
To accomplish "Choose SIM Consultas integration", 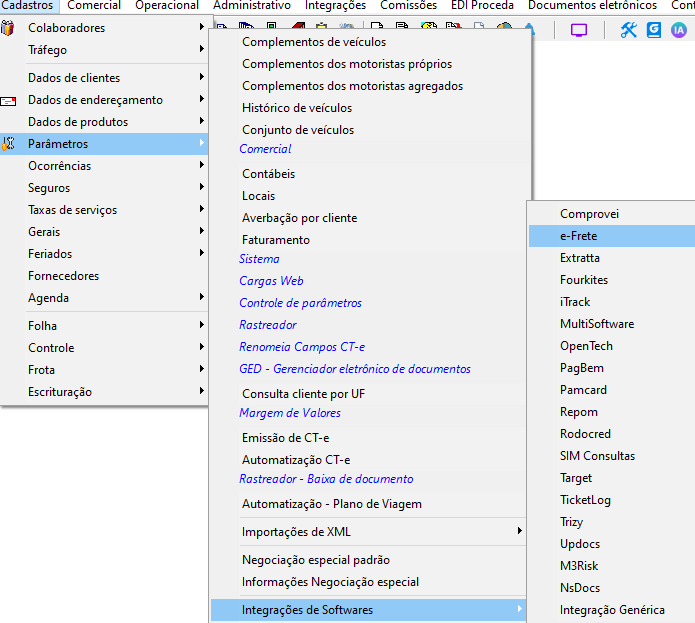I will tap(597, 456).
